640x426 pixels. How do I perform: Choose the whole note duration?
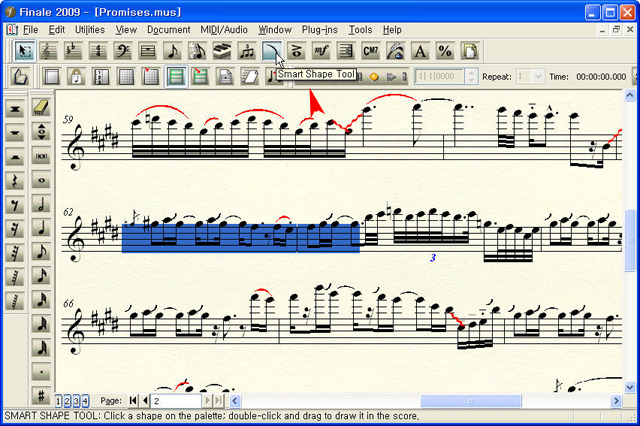point(41,180)
